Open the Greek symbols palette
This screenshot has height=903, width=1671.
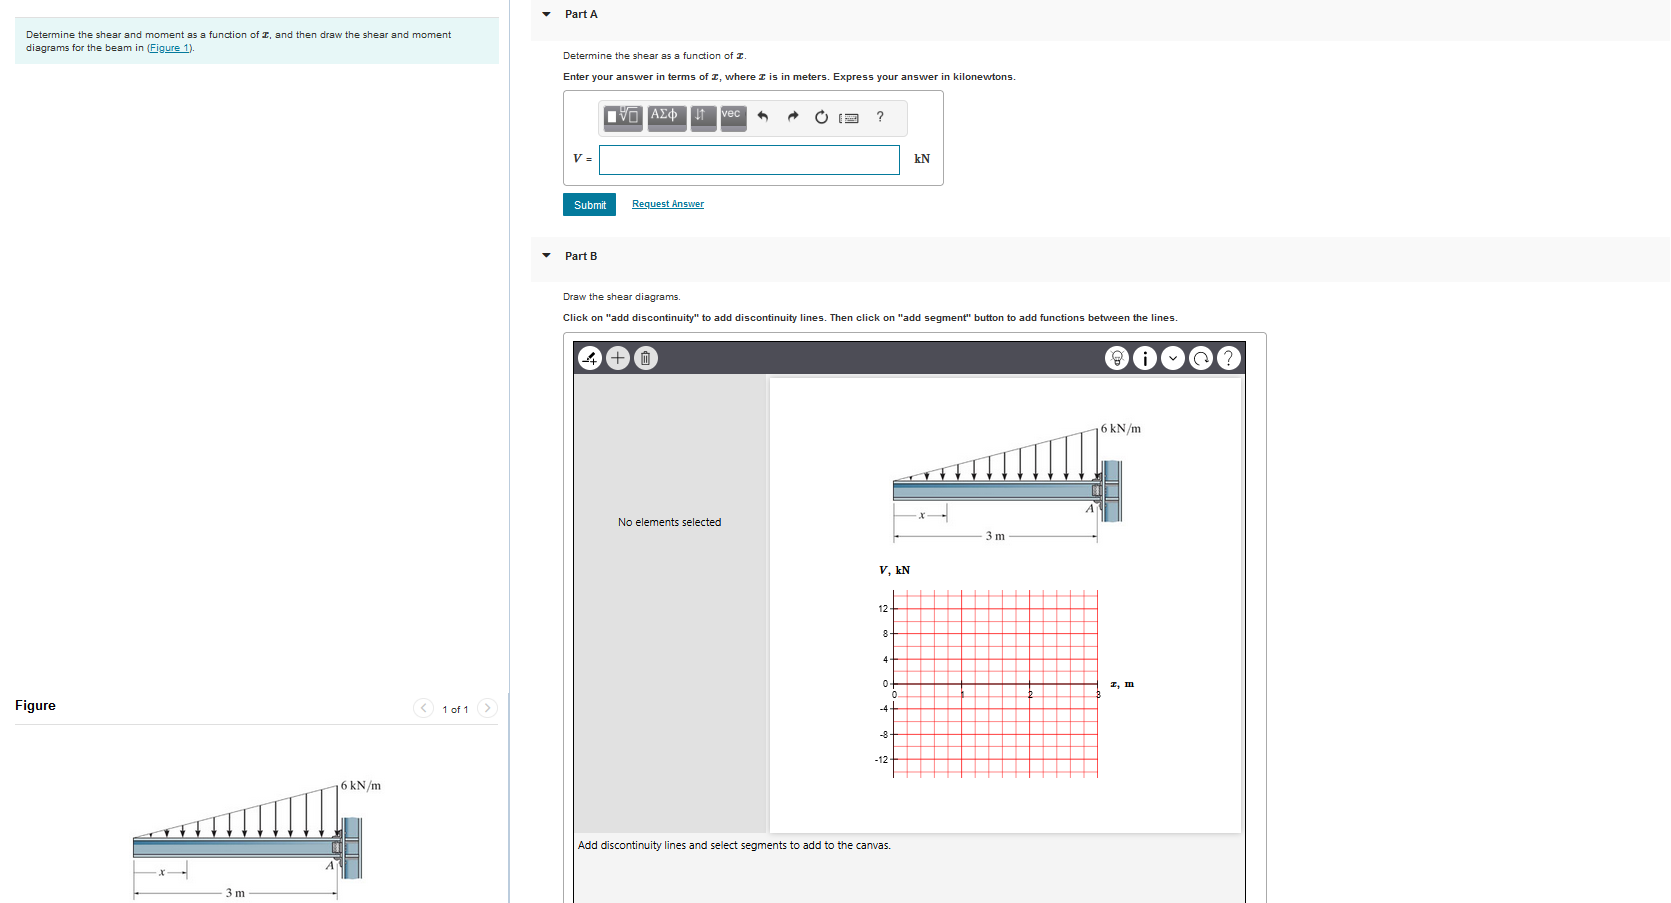667,117
